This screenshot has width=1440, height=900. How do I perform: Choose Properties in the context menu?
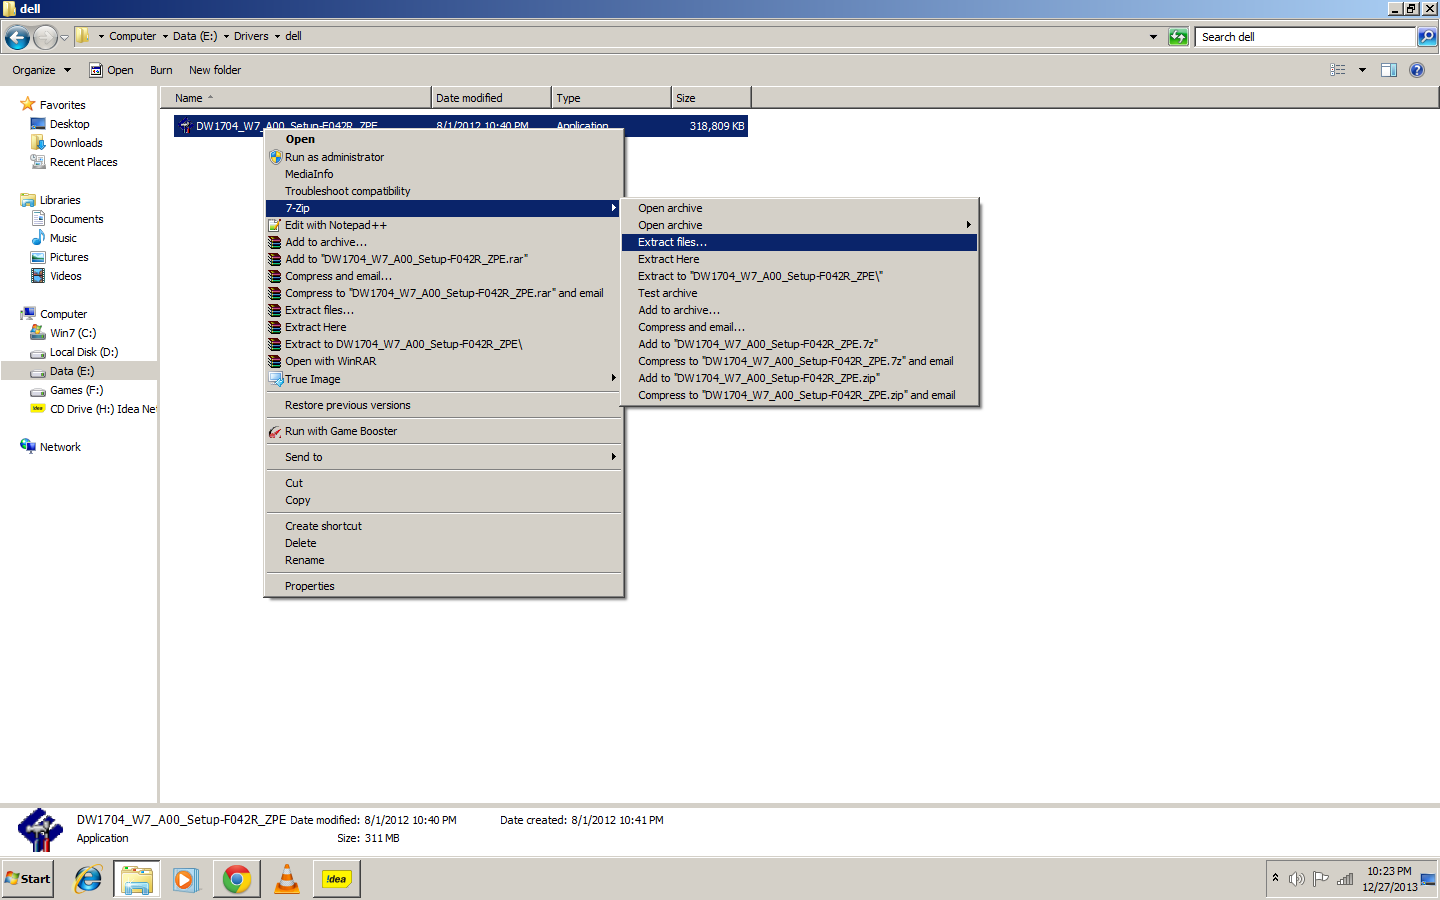(443, 586)
